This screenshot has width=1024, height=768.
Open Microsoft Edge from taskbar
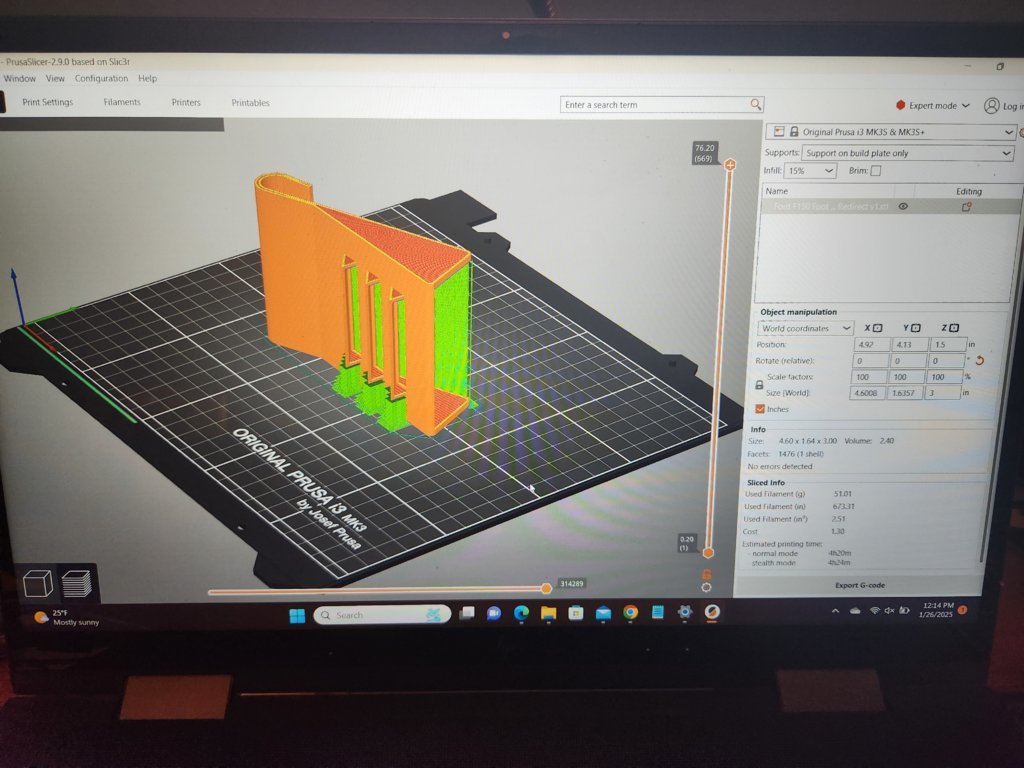[521, 613]
